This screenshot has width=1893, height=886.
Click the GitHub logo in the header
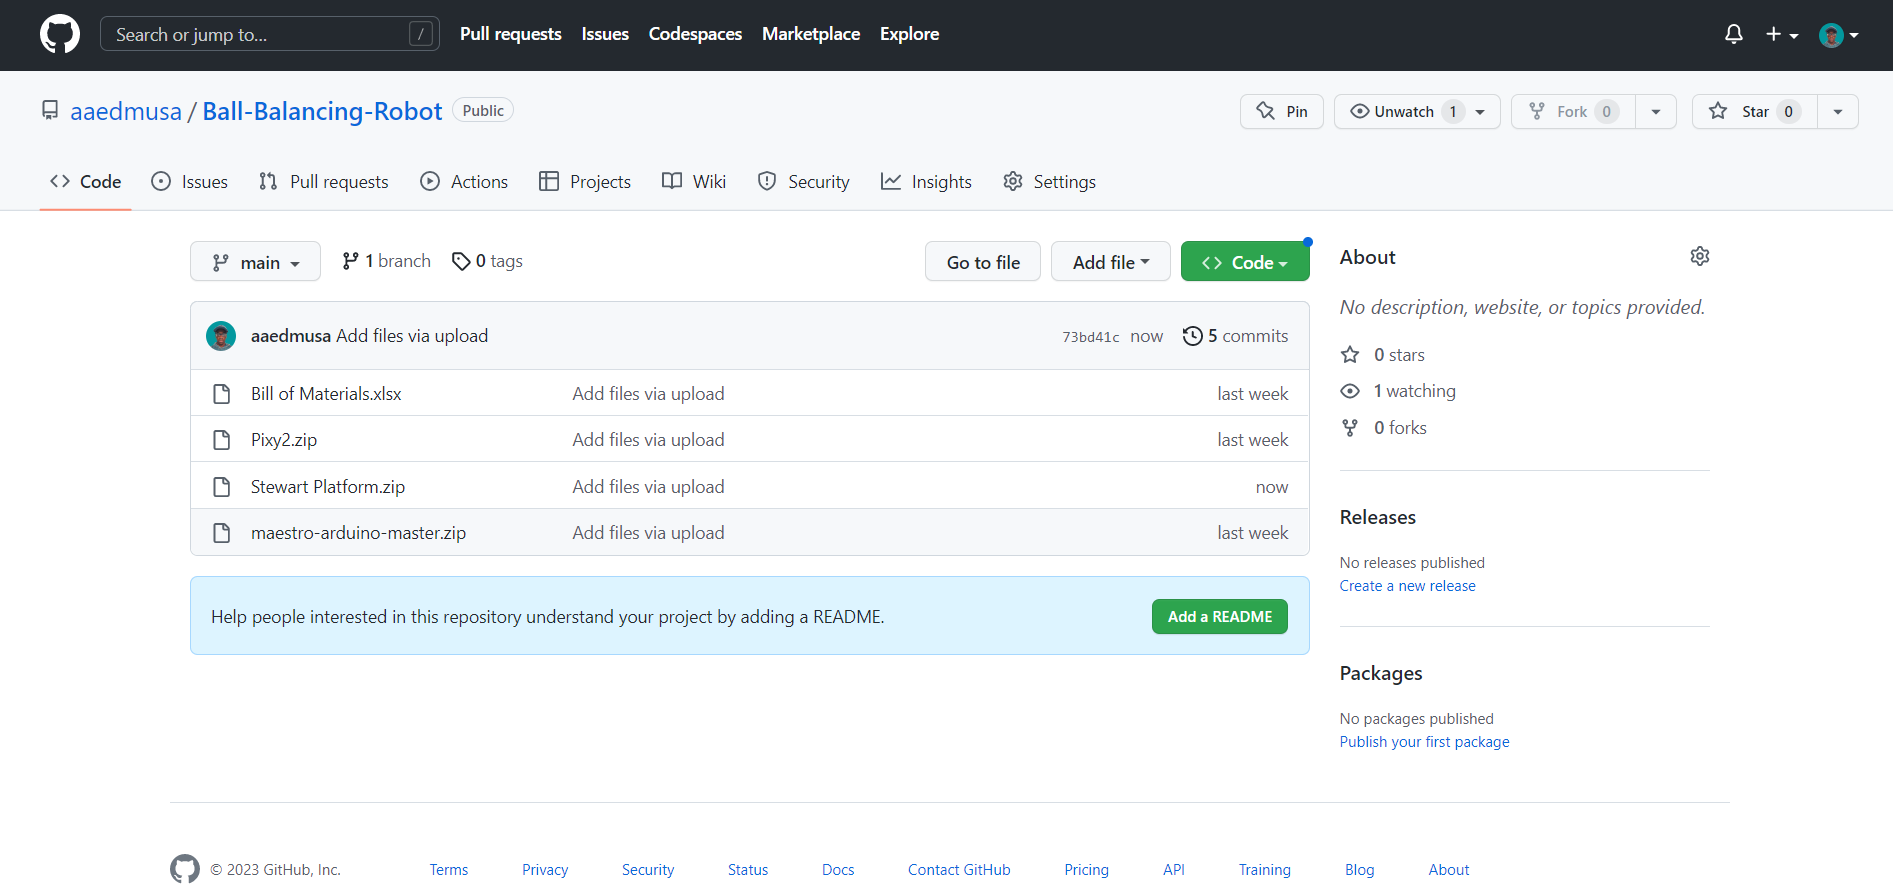pyautogui.click(x=60, y=34)
